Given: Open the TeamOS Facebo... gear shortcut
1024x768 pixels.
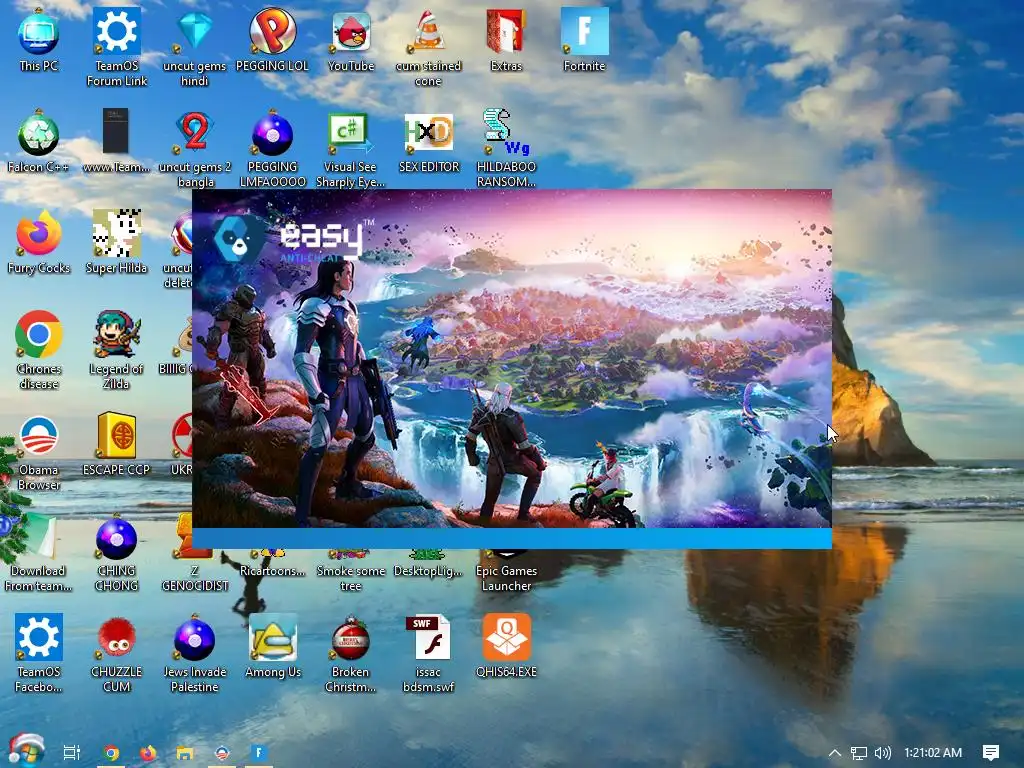Looking at the screenshot, I should point(39,653).
